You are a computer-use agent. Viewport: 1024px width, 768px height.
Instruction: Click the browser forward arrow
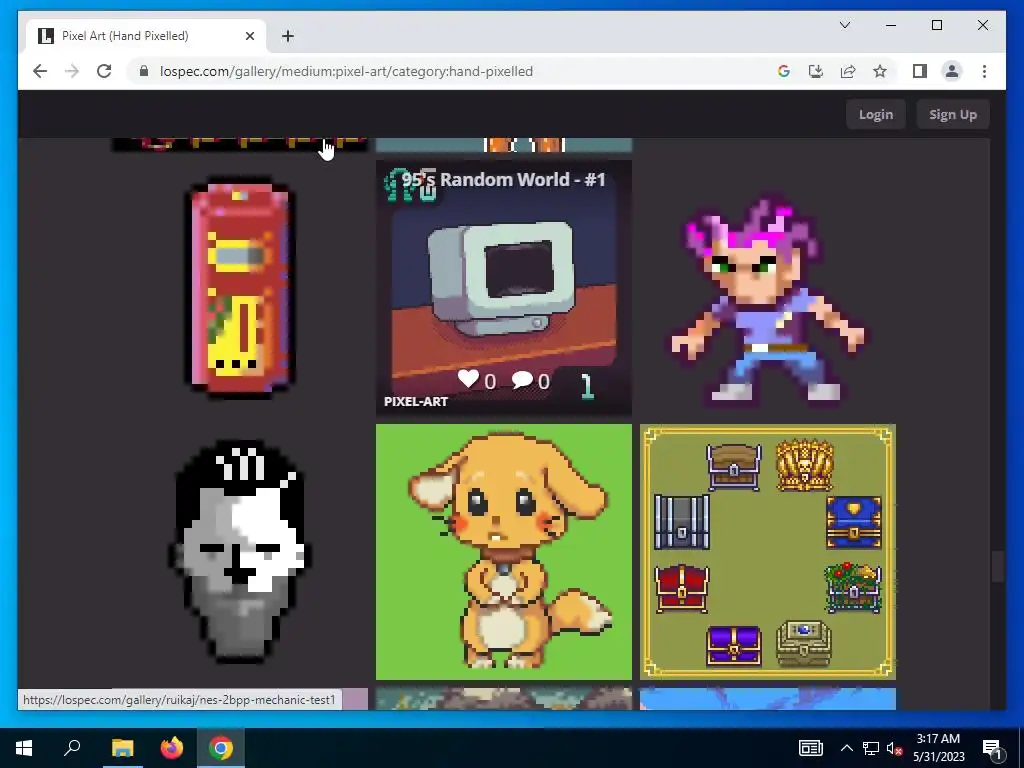[x=72, y=71]
